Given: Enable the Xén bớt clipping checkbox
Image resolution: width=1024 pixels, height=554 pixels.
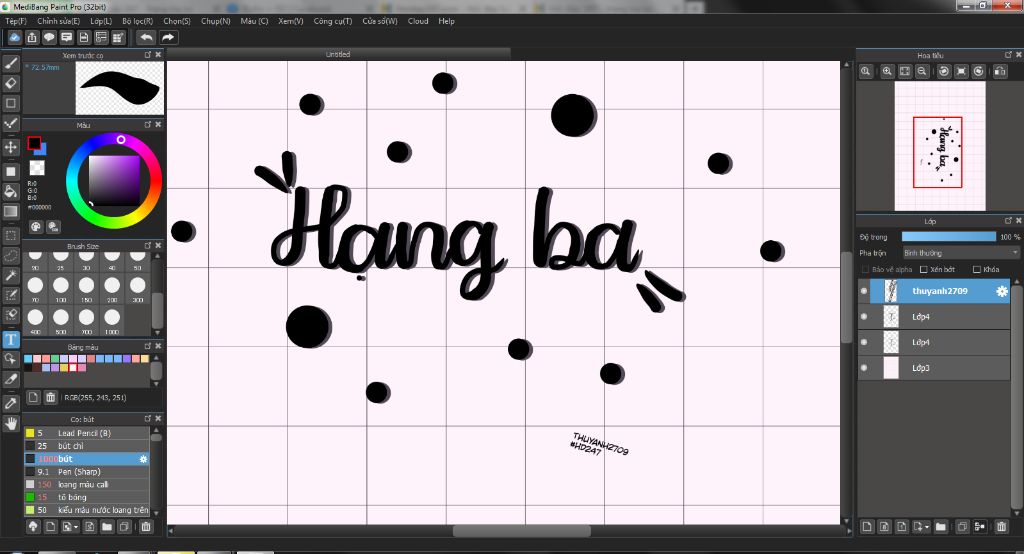Looking at the screenshot, I should pos(923,269).
